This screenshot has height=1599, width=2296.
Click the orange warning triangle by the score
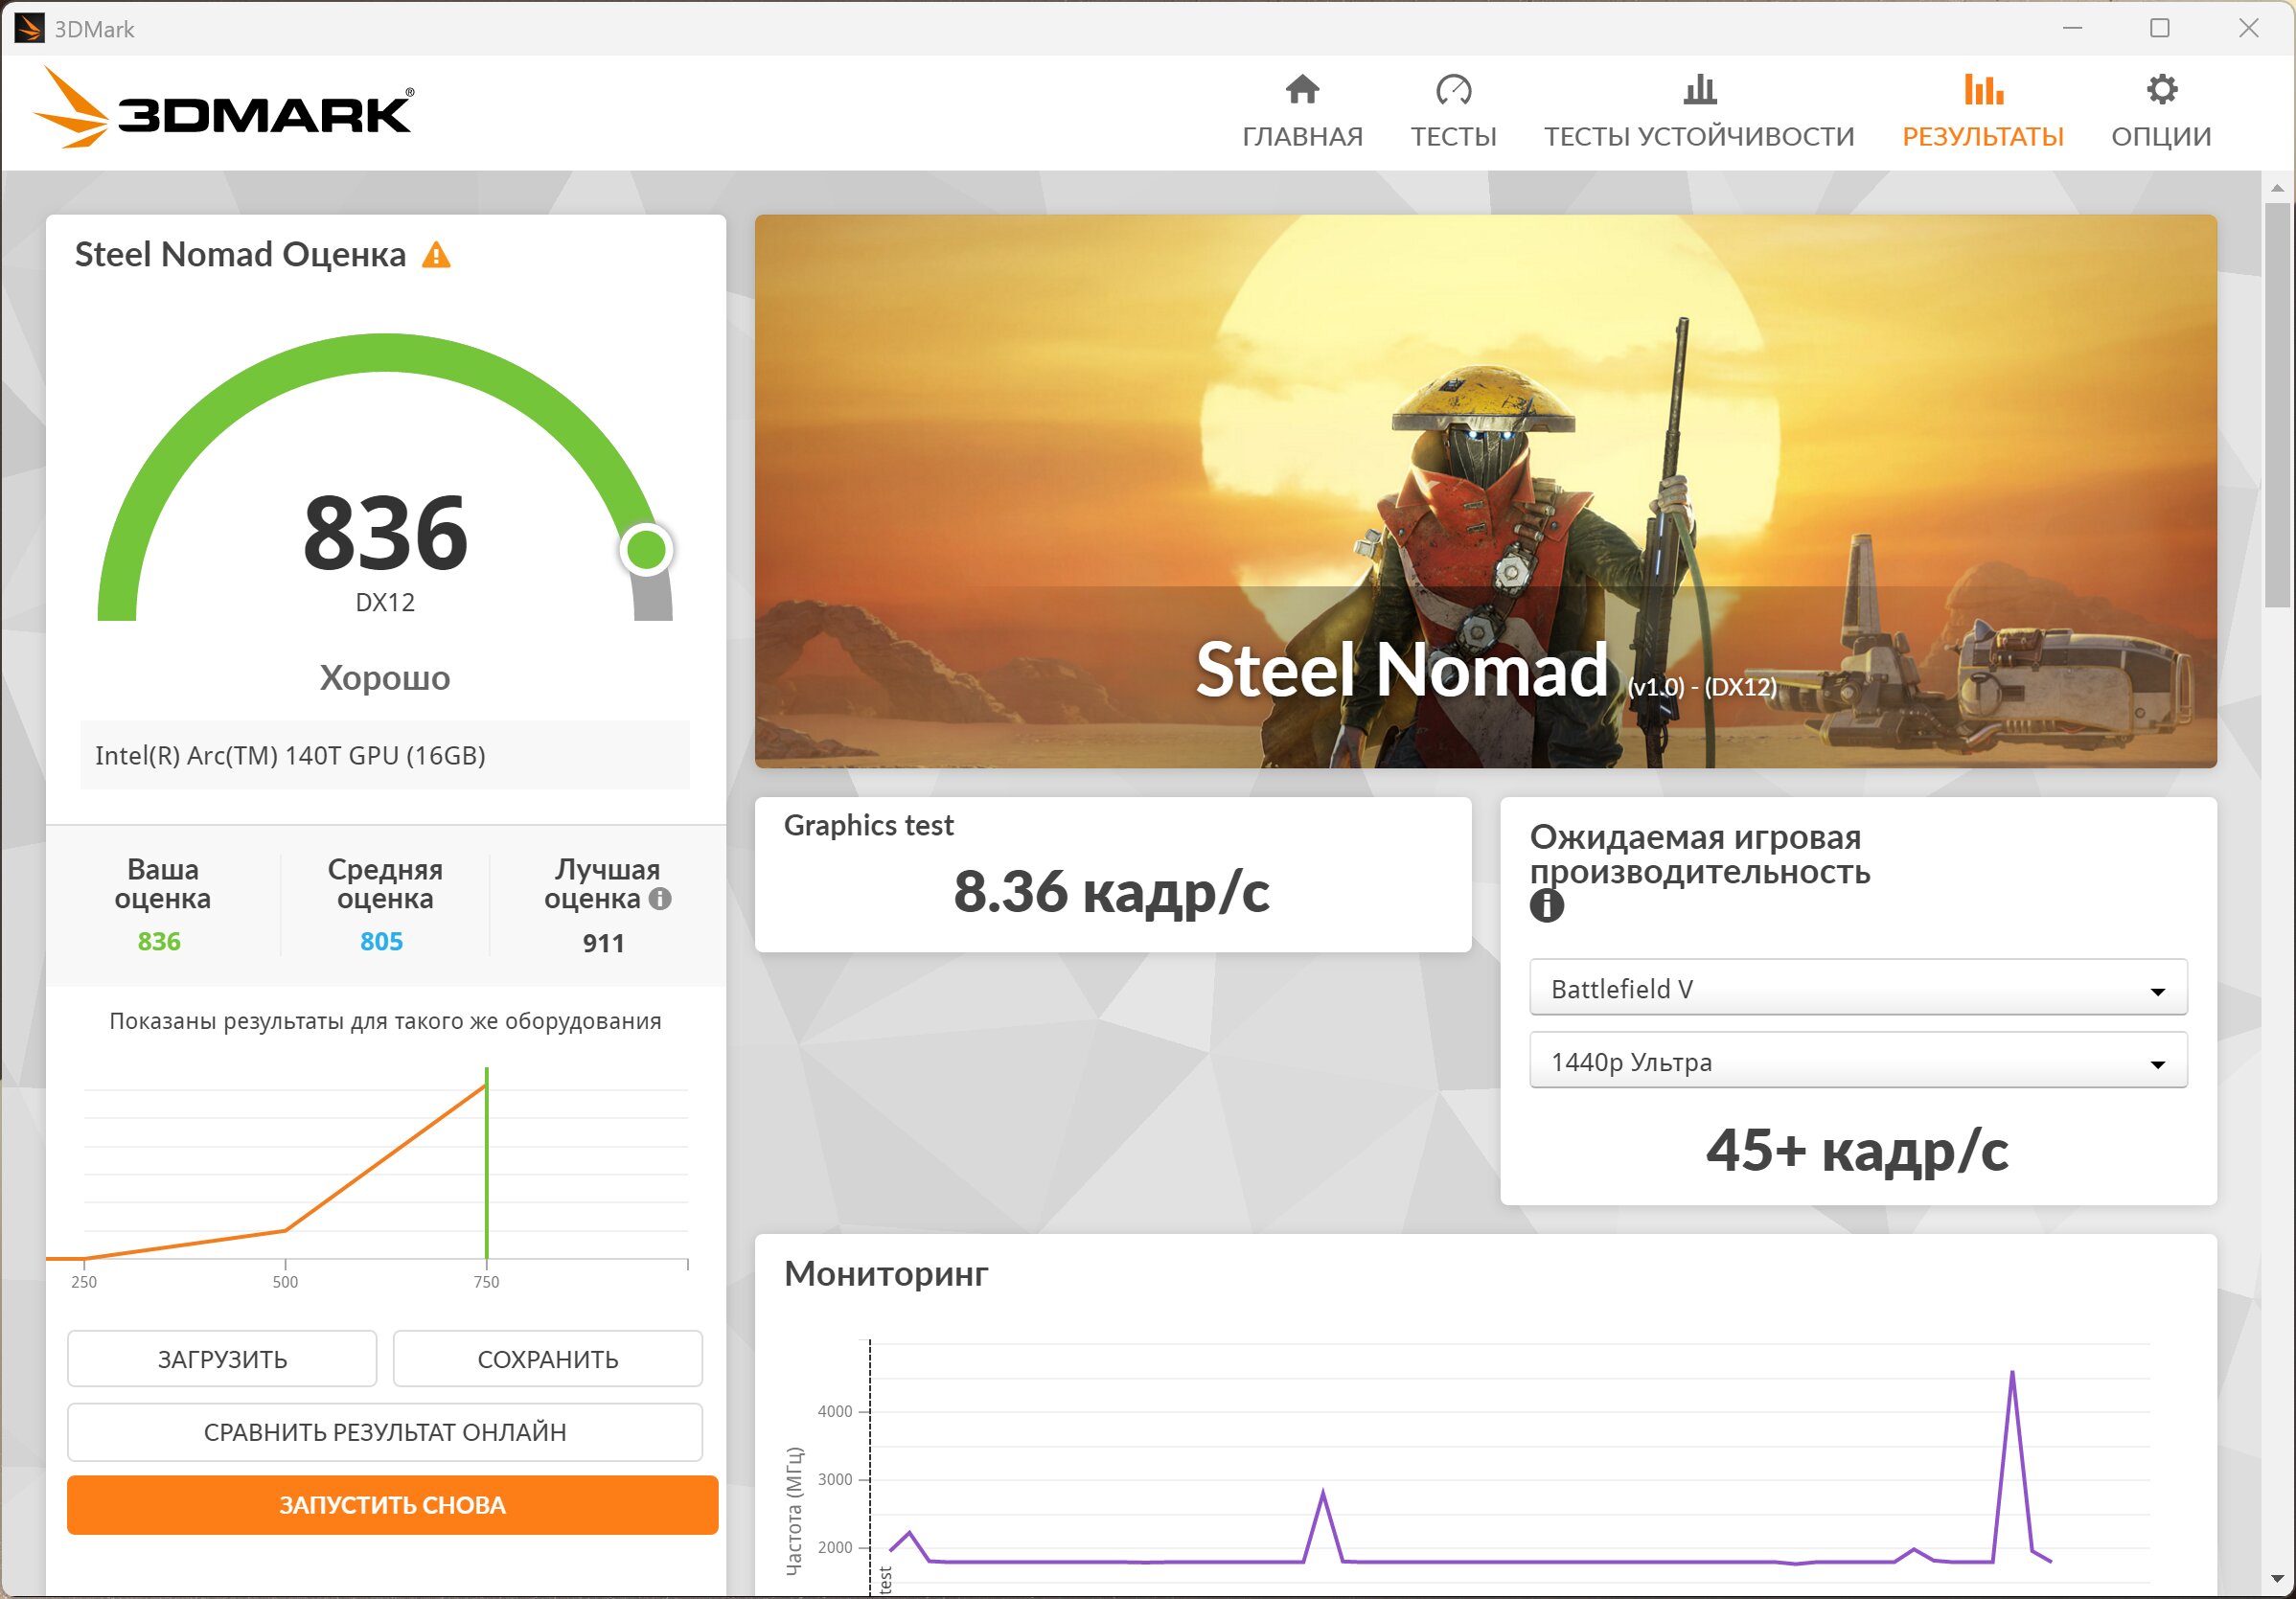(436, 255)
